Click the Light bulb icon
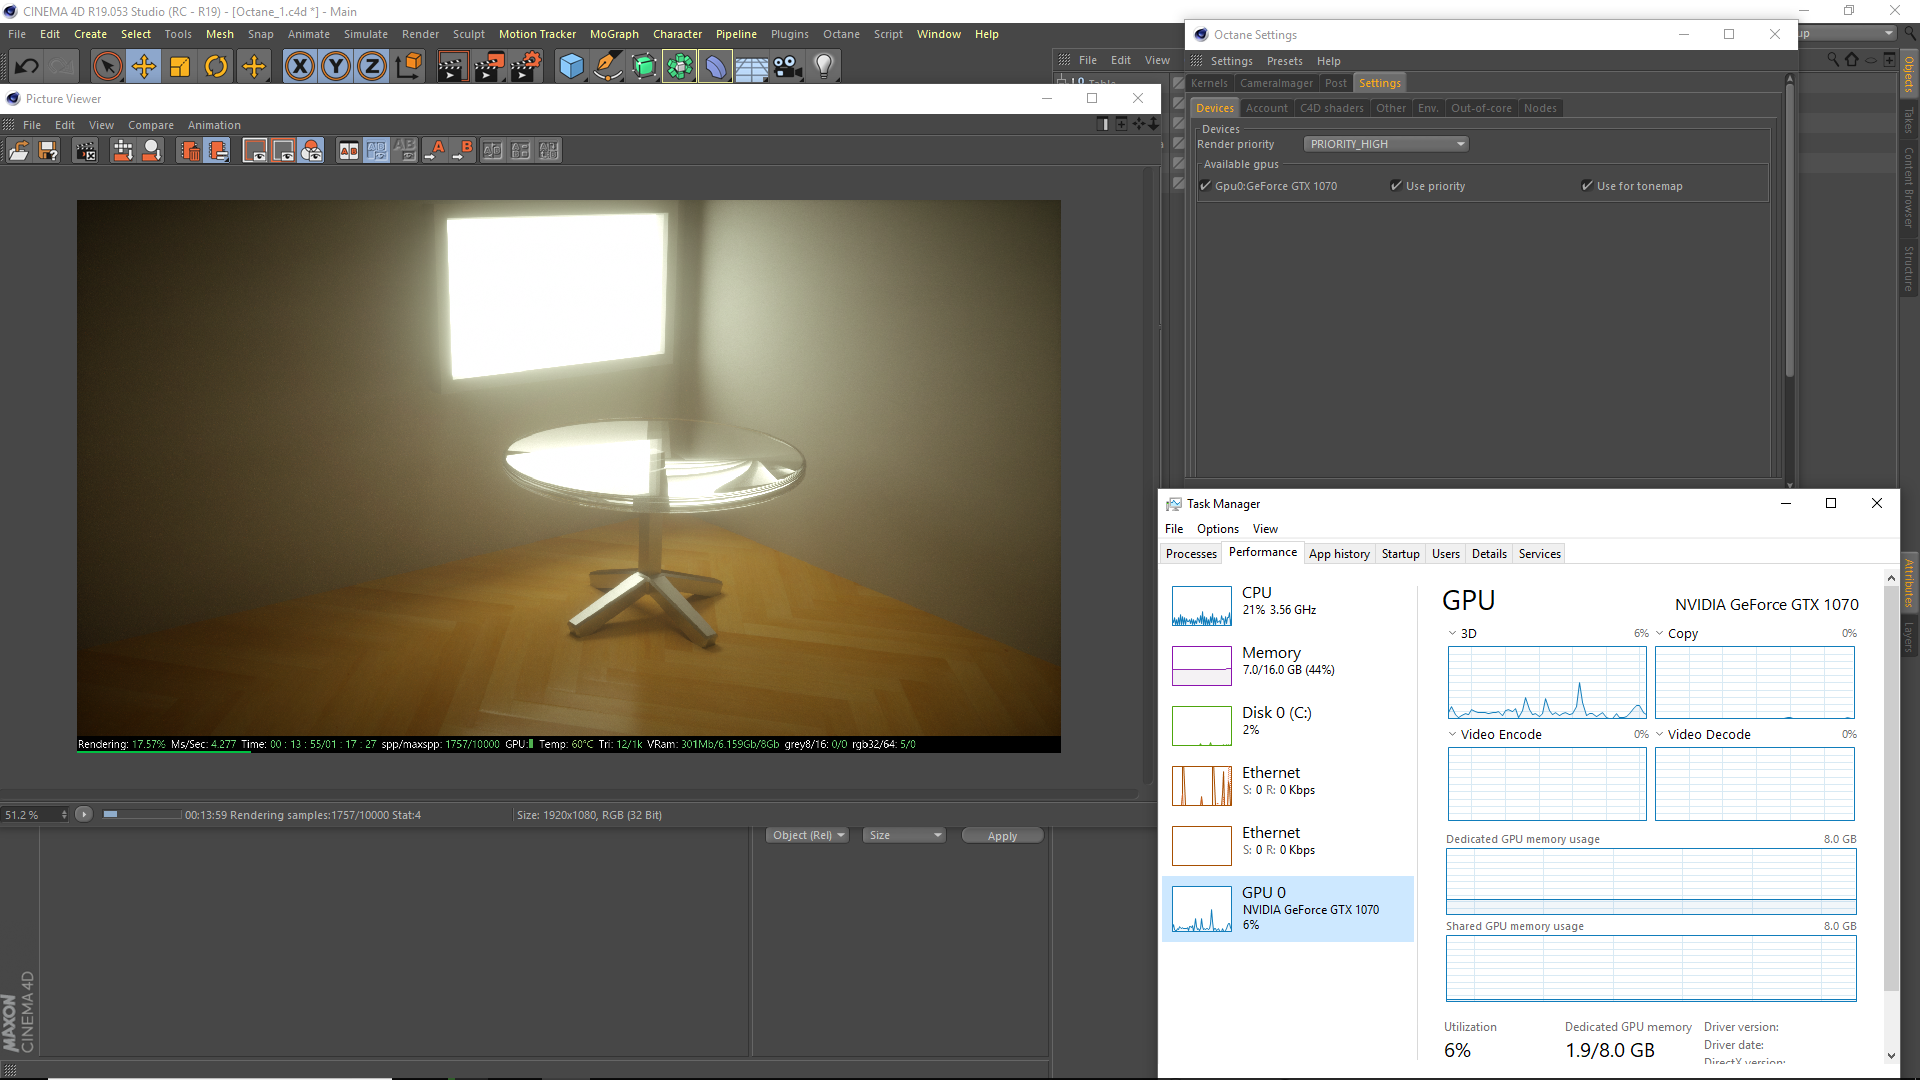Screen dimensions: 1920x1080 coord(824,67)
